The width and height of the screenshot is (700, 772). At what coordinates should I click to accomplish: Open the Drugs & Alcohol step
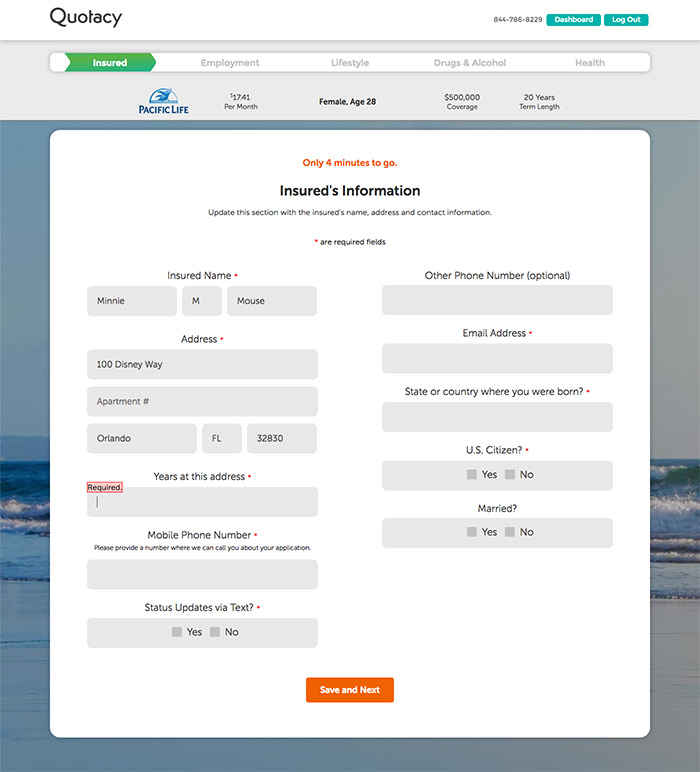coord(470,63)
